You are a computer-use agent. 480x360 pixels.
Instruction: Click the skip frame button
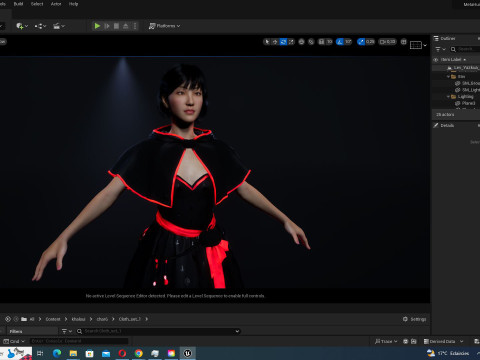[107, 26]
